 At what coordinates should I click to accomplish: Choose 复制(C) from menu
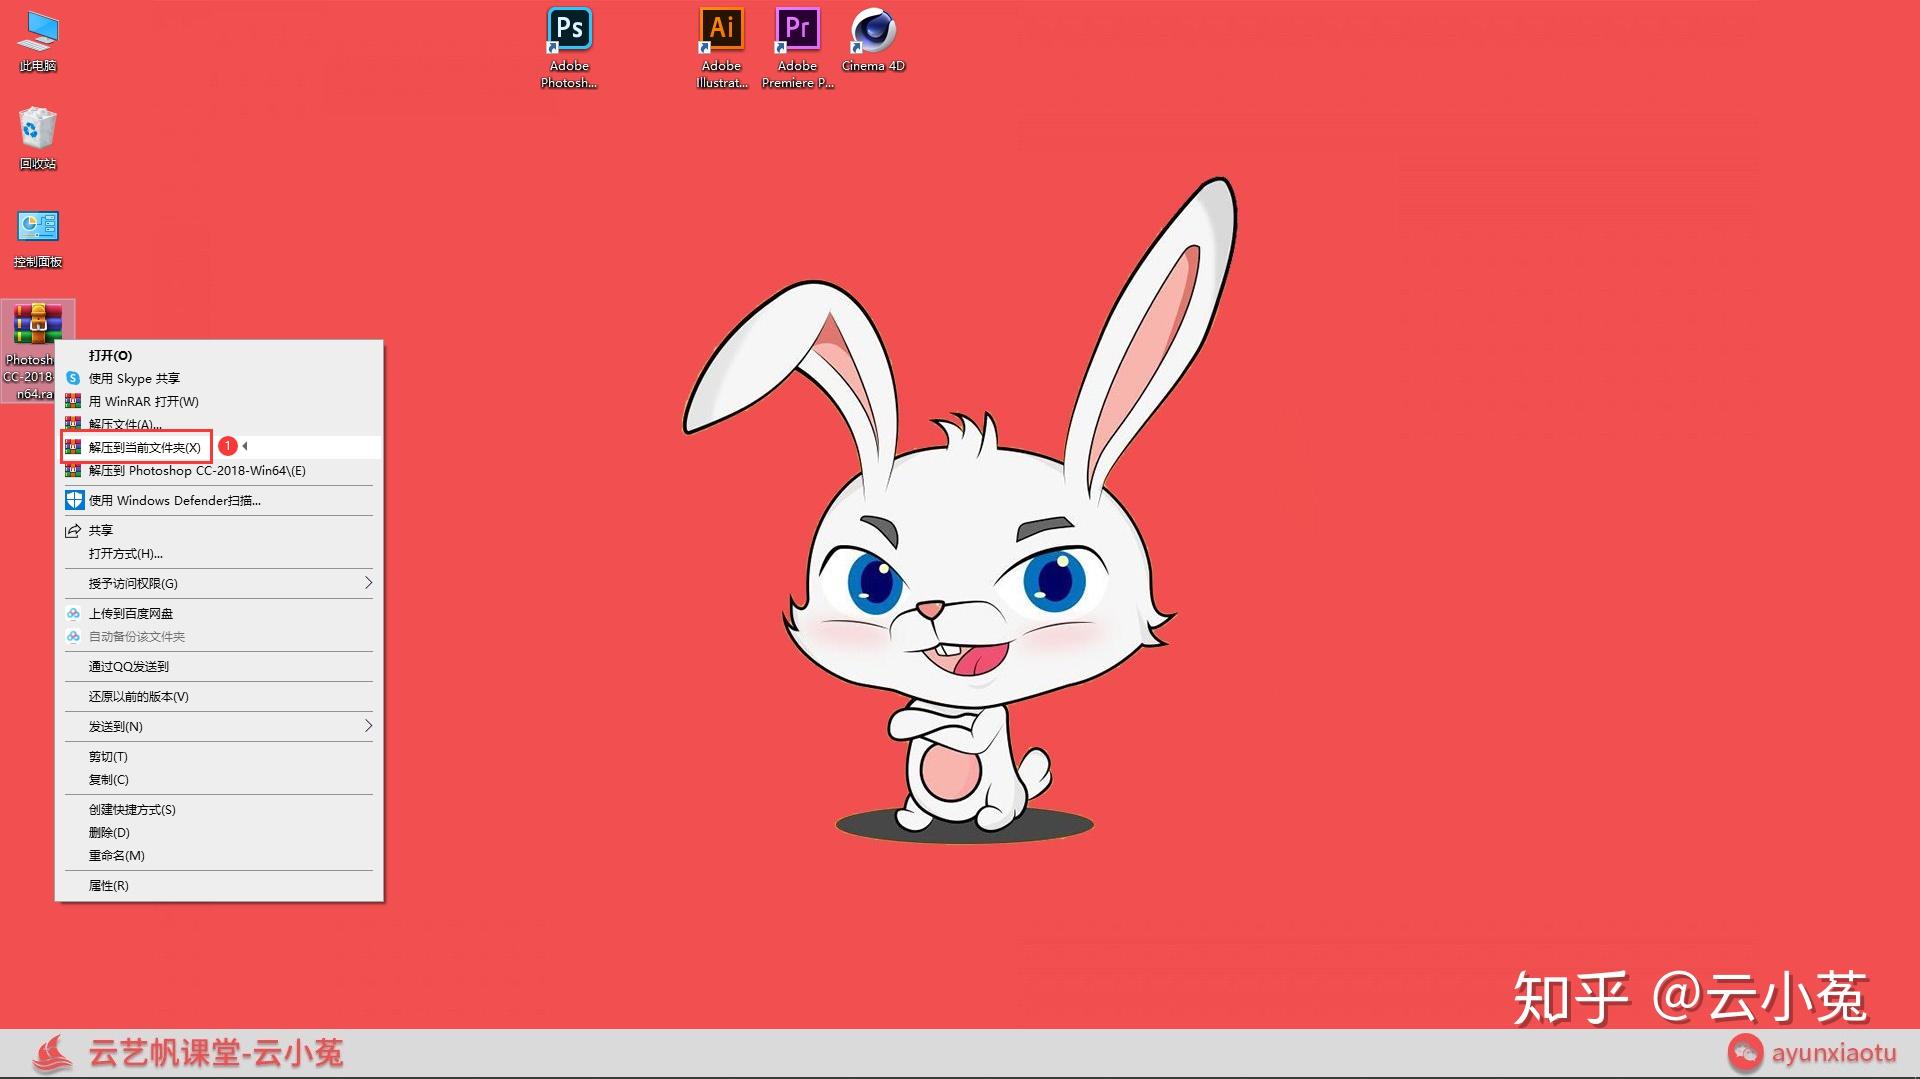(219, 780)
